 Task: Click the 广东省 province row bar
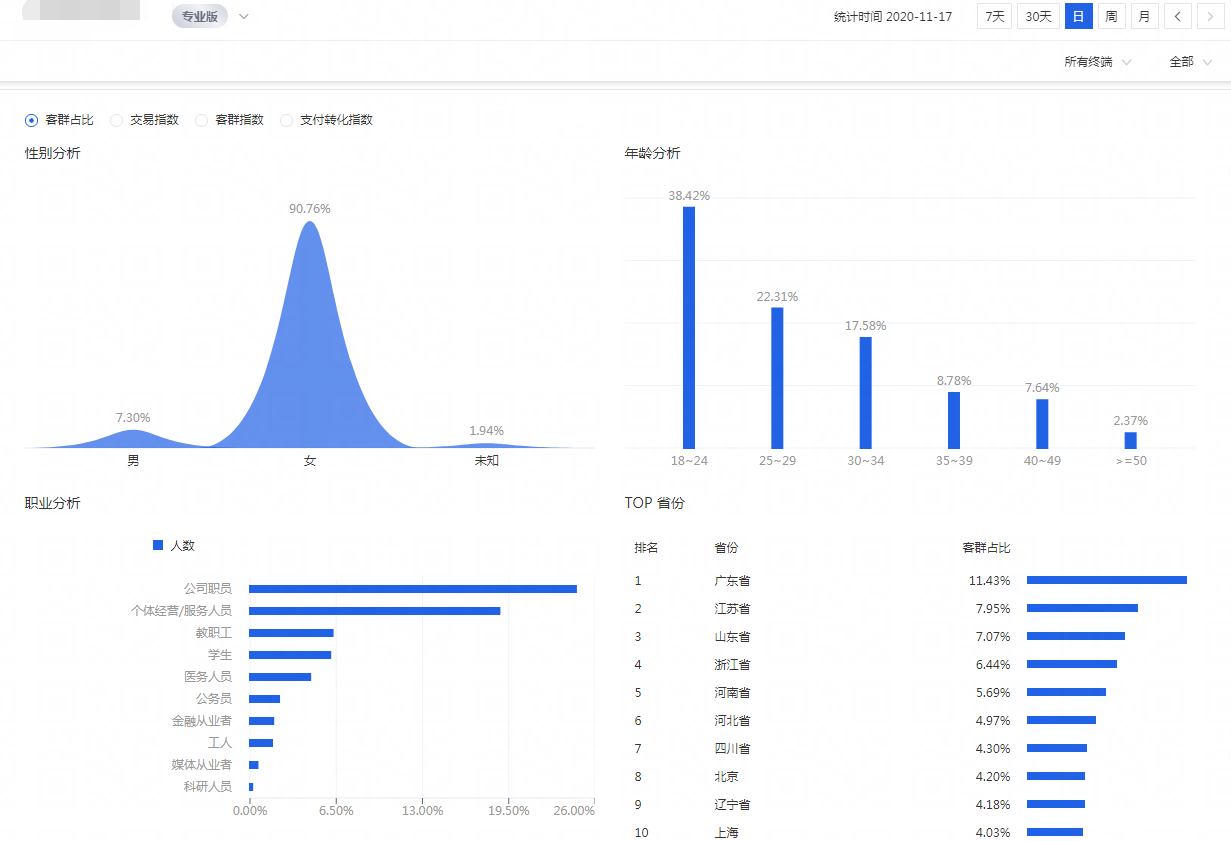point(1106,580)
